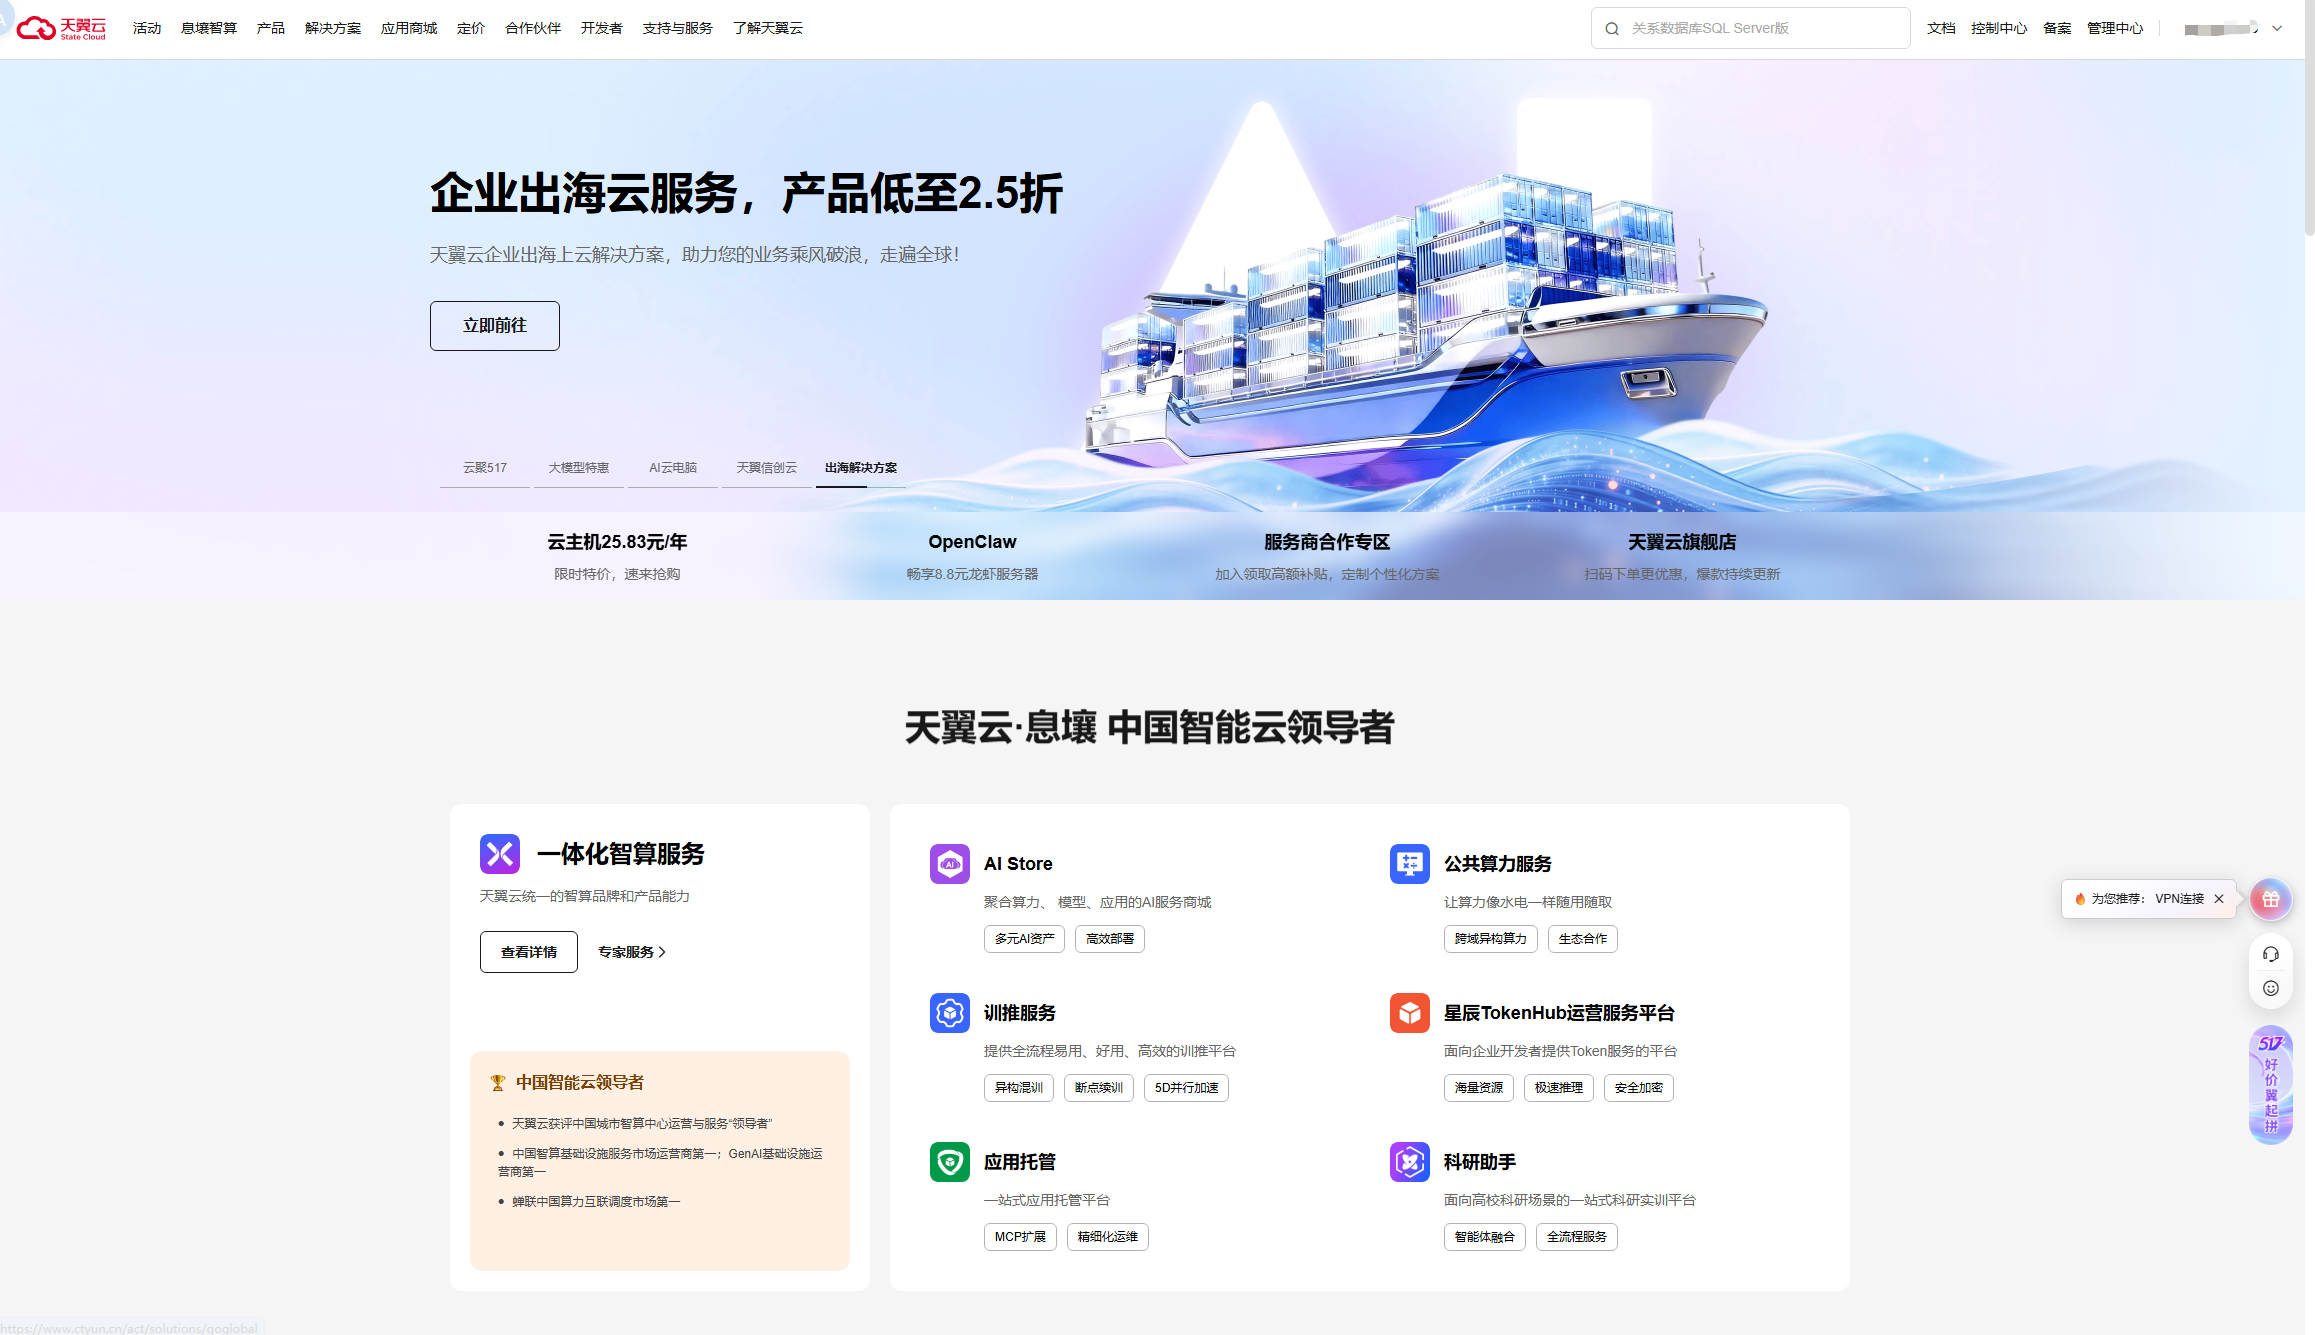Open the 定价 navigation item
Screen dimensions: 2315x1335
coord(471,28)
